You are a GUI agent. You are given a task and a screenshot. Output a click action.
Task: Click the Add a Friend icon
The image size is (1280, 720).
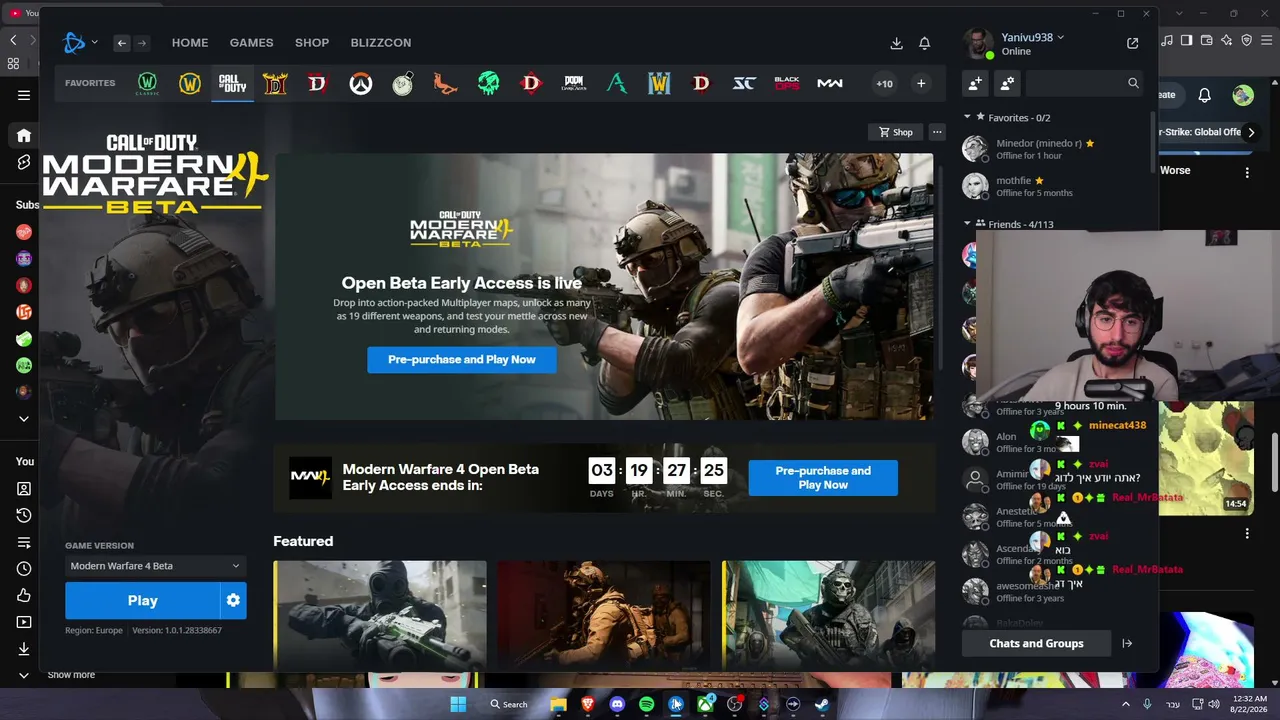pos(975,84)
